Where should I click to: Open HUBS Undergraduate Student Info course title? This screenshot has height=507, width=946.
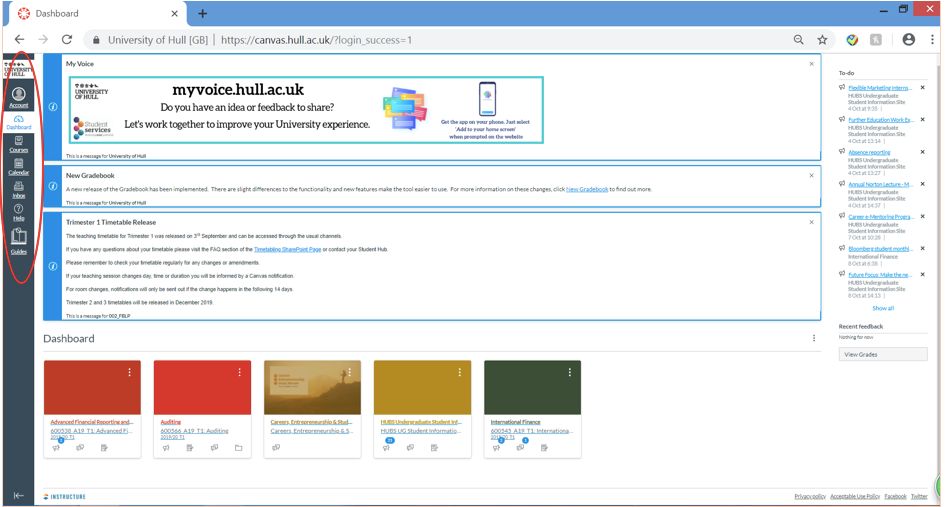pyautogui.click(x=421, y=422)
